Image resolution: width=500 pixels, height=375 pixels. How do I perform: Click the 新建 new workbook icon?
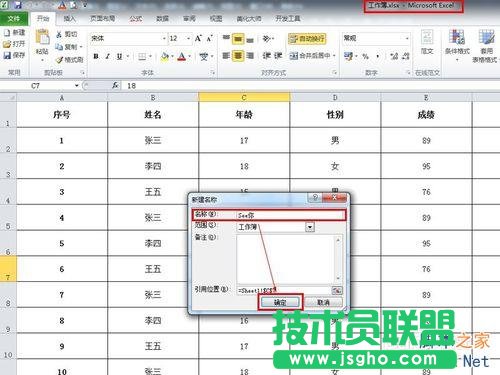(x=7, y=32)
